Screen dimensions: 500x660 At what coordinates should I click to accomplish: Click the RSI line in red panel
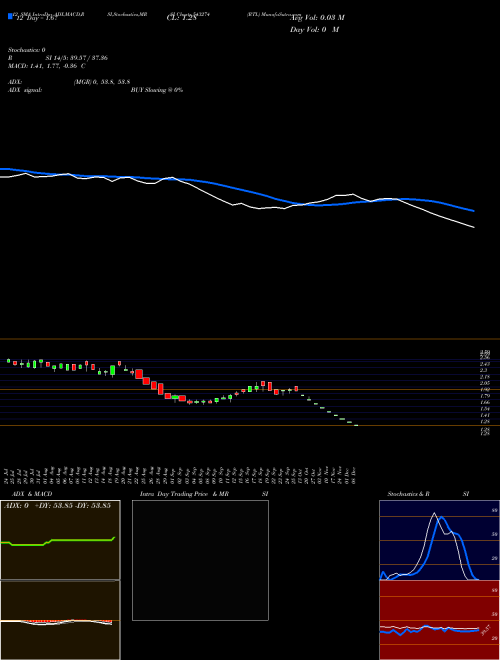point(429,630)
